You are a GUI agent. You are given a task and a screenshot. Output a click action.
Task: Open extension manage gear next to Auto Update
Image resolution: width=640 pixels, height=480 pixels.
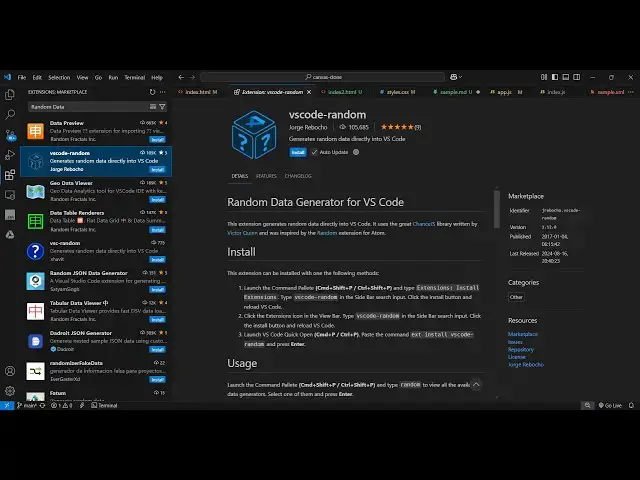[x=356, y=152]
